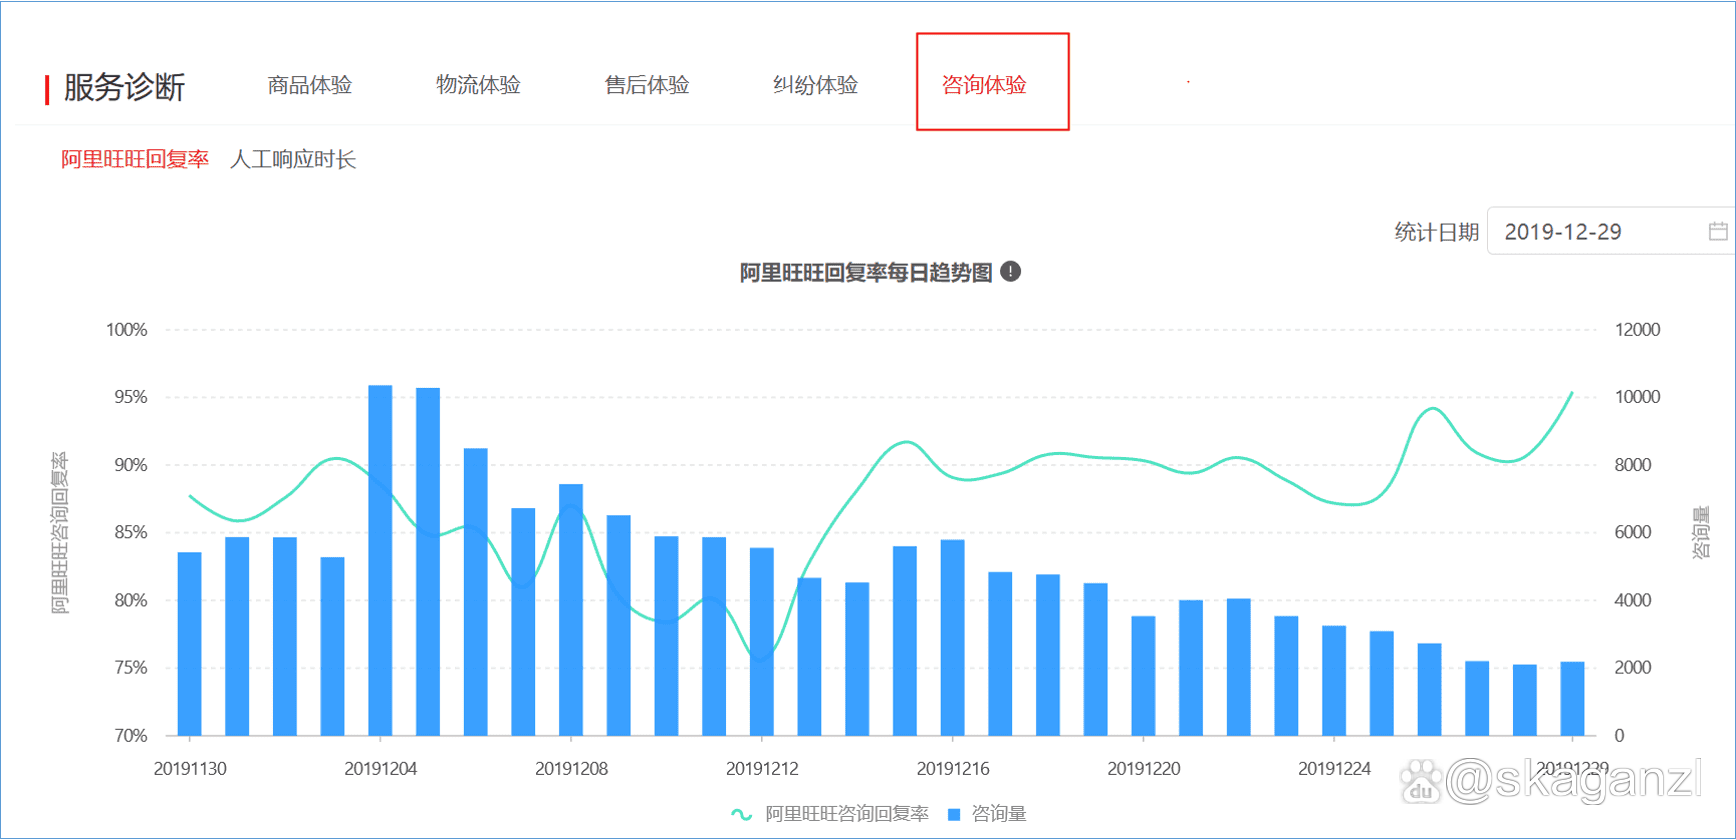
Task: Click the chart title 阿里旺旺回复率每日趋势图
Action: click(x=866, y=272)
